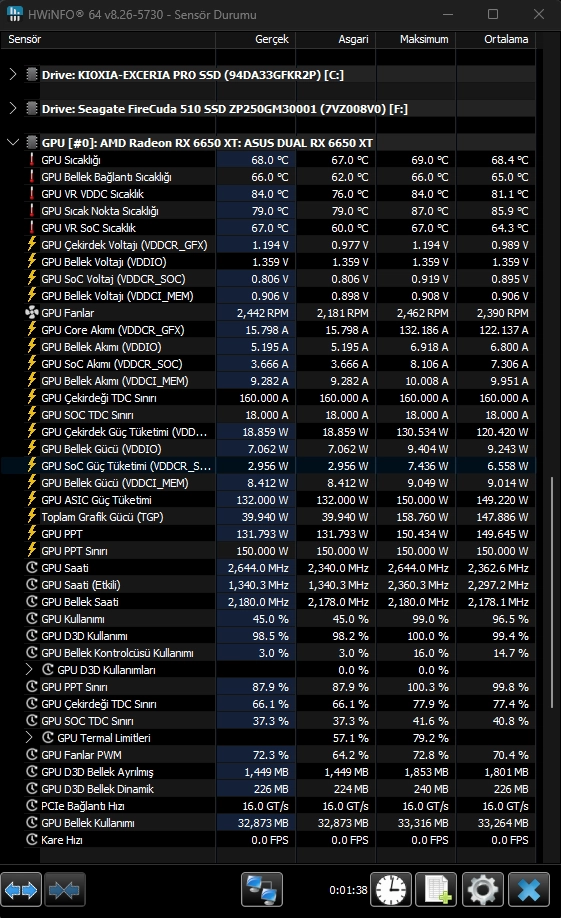
Task: Select the GPU SoC Güç Tüketimi row
Action: click(x=268, y=466)
